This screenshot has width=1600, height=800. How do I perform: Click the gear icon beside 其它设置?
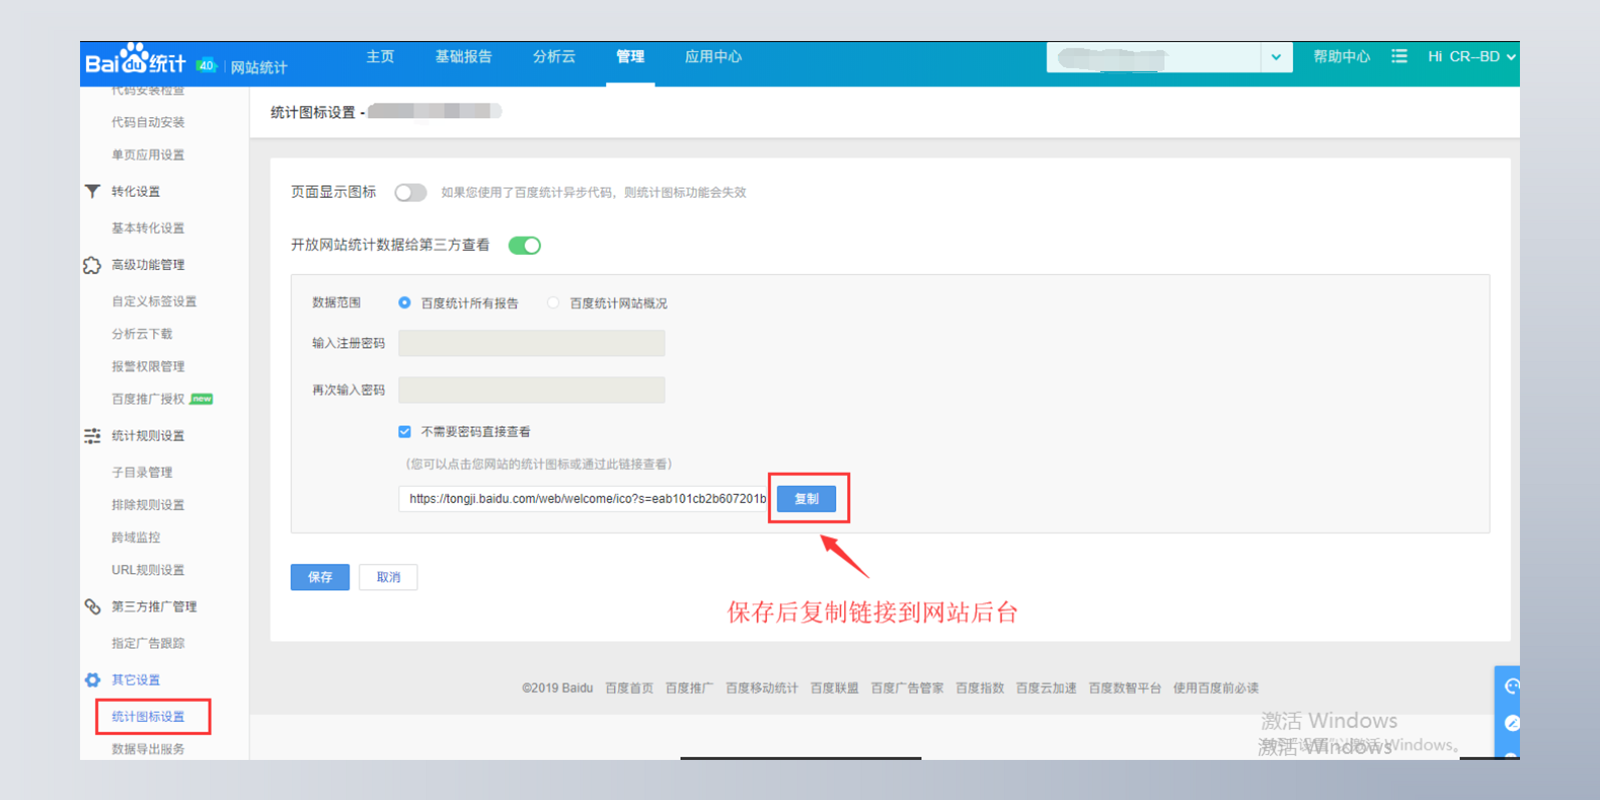coord(92,680)
